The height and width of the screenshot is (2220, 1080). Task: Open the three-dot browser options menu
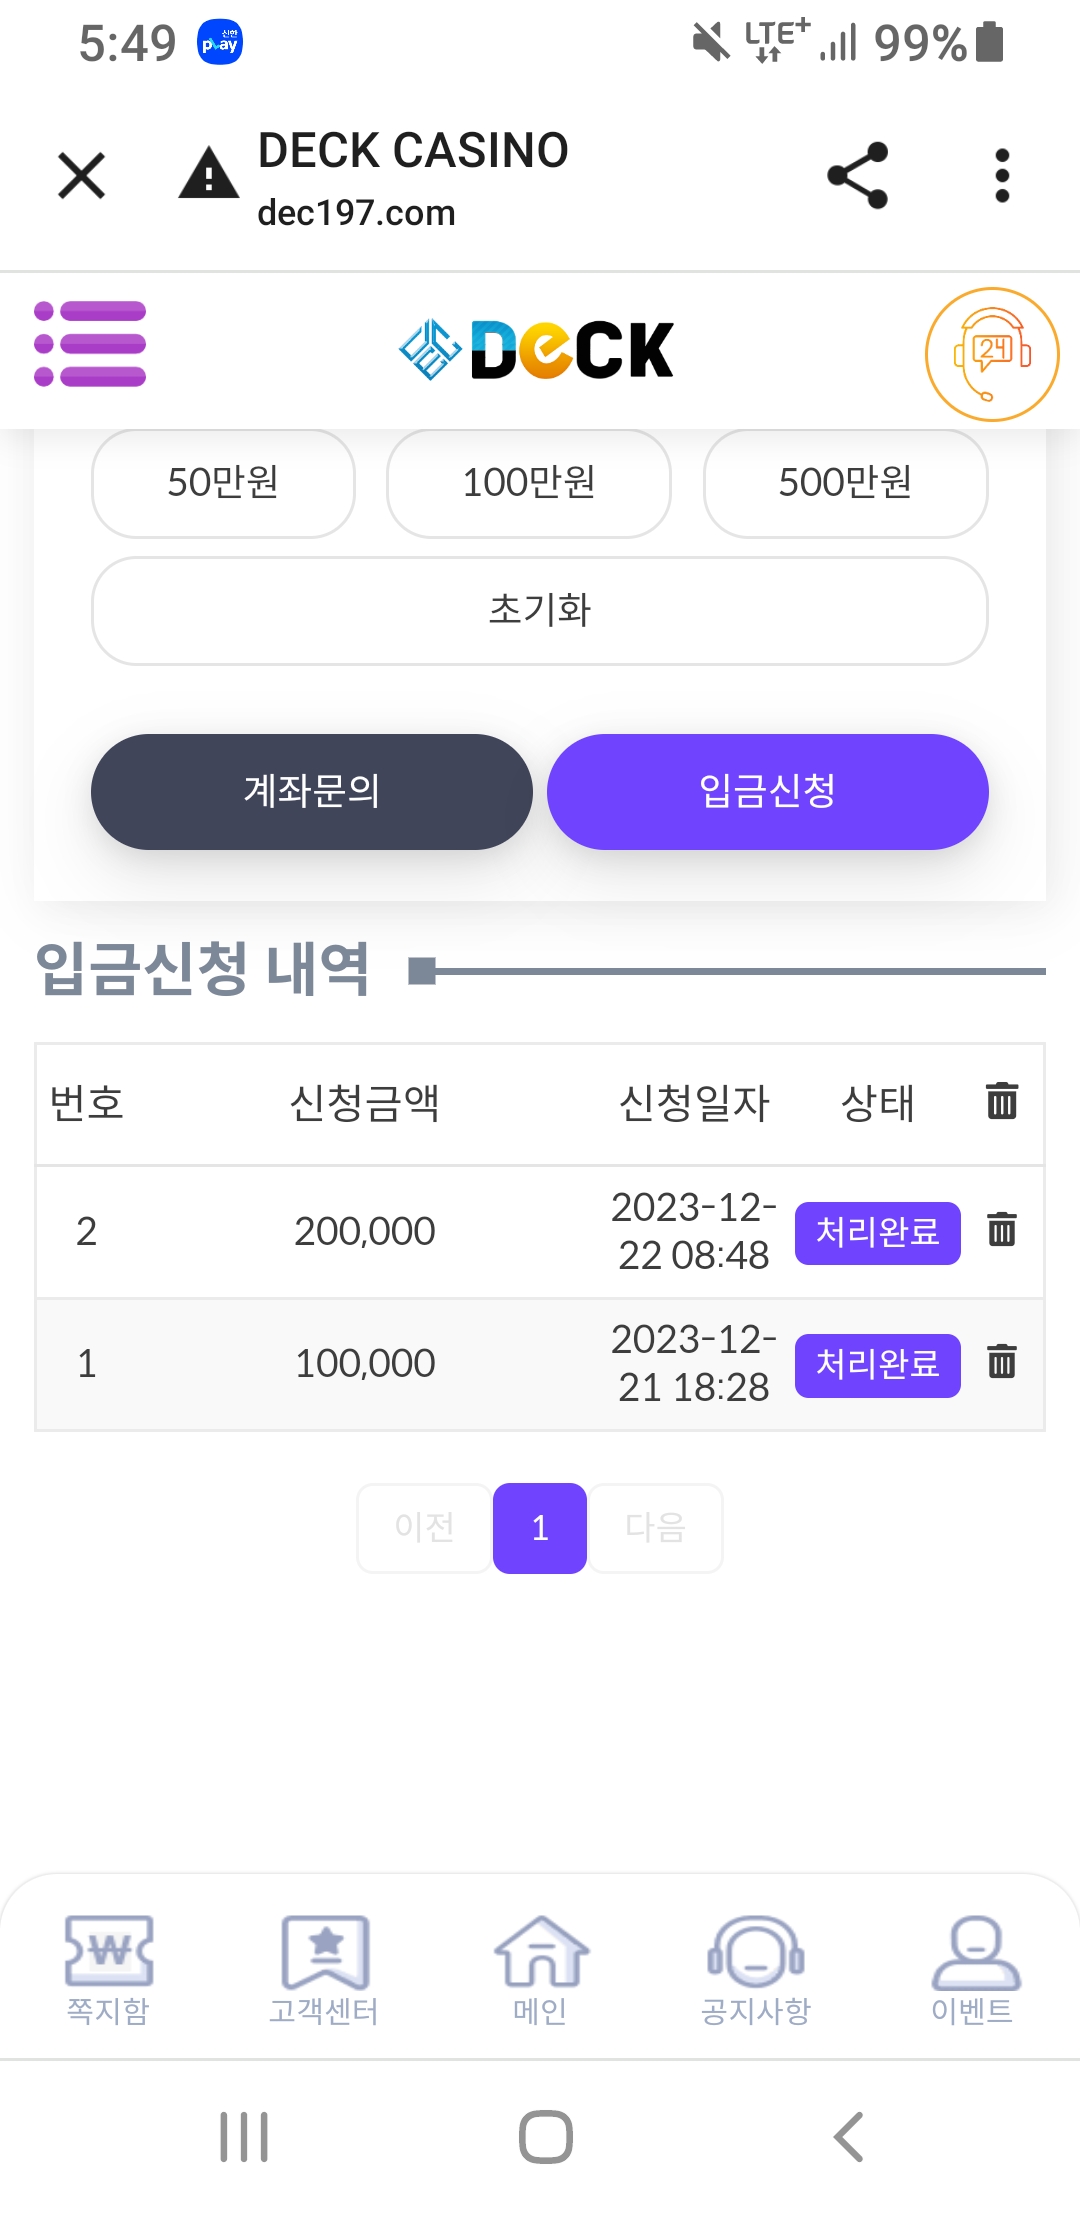(1002, 176)
